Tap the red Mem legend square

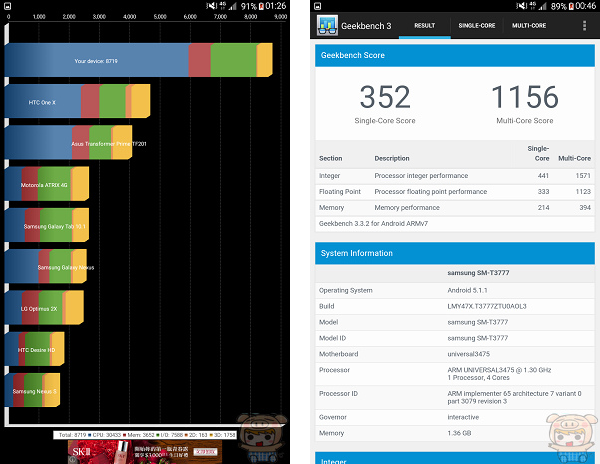pos(124,435)
